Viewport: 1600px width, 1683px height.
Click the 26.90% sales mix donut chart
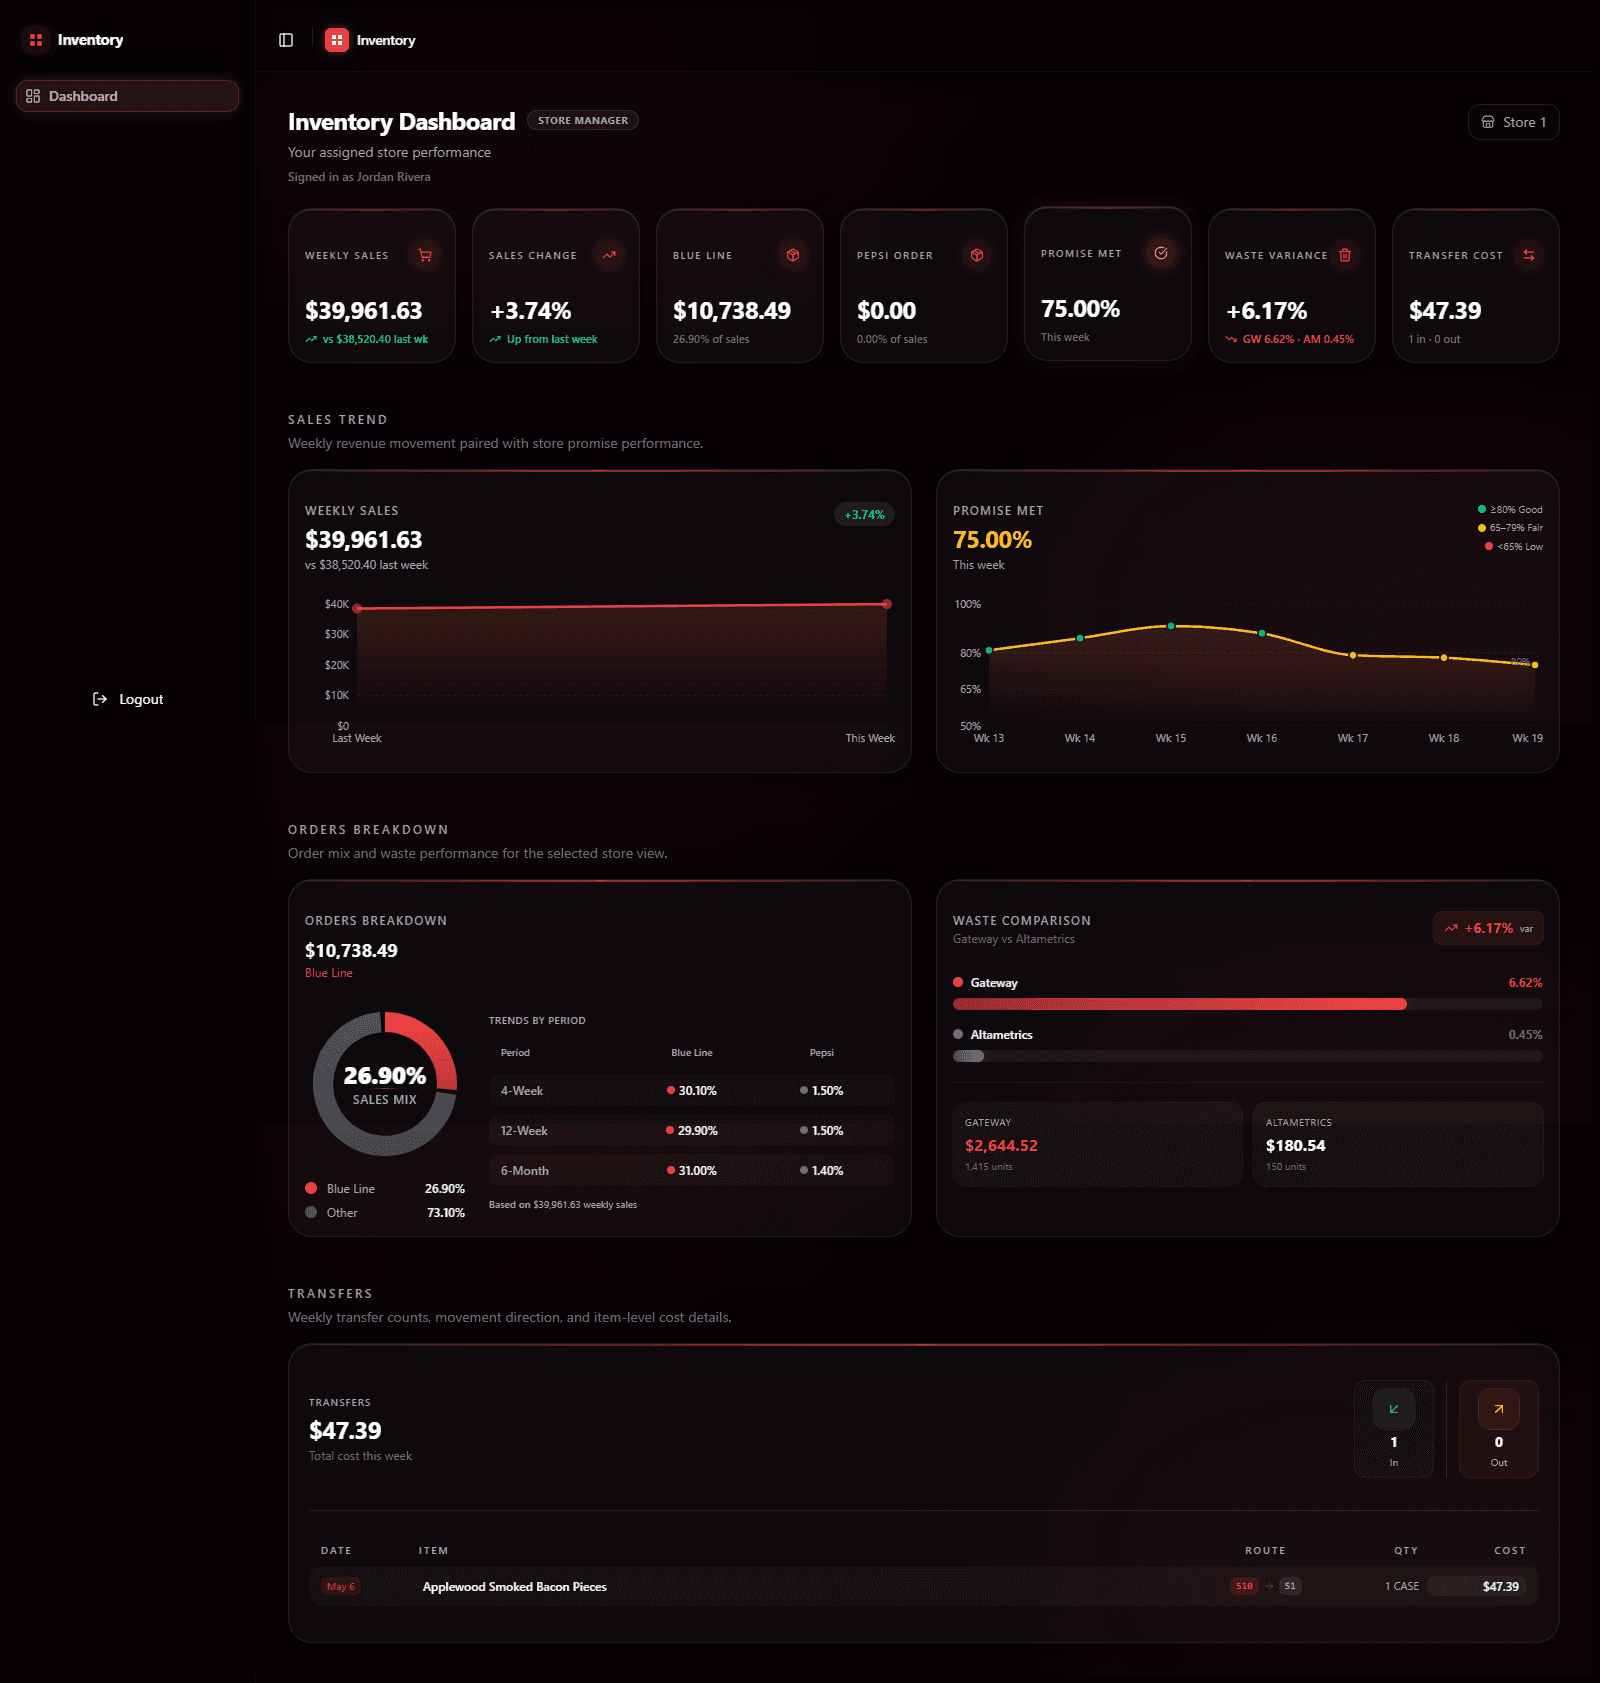click(385, 1084)
